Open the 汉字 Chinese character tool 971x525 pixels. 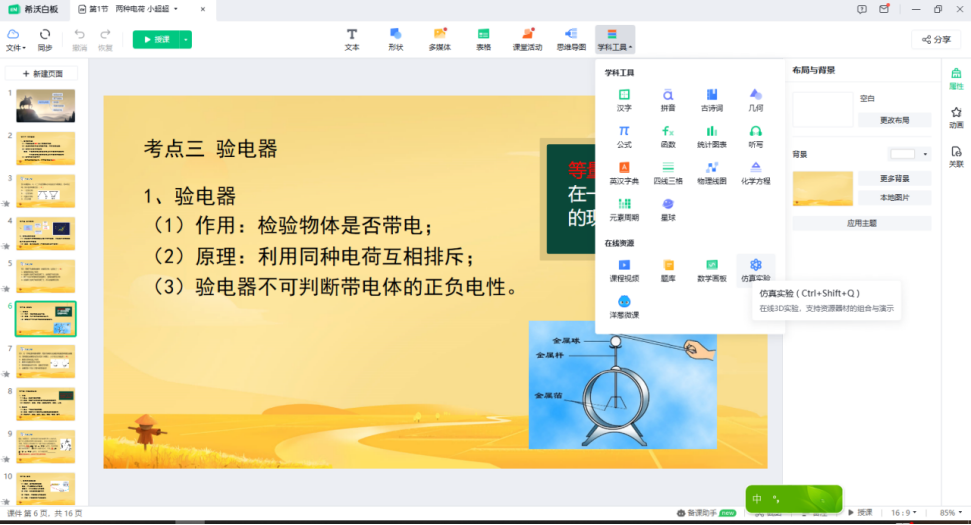[624, 99]
